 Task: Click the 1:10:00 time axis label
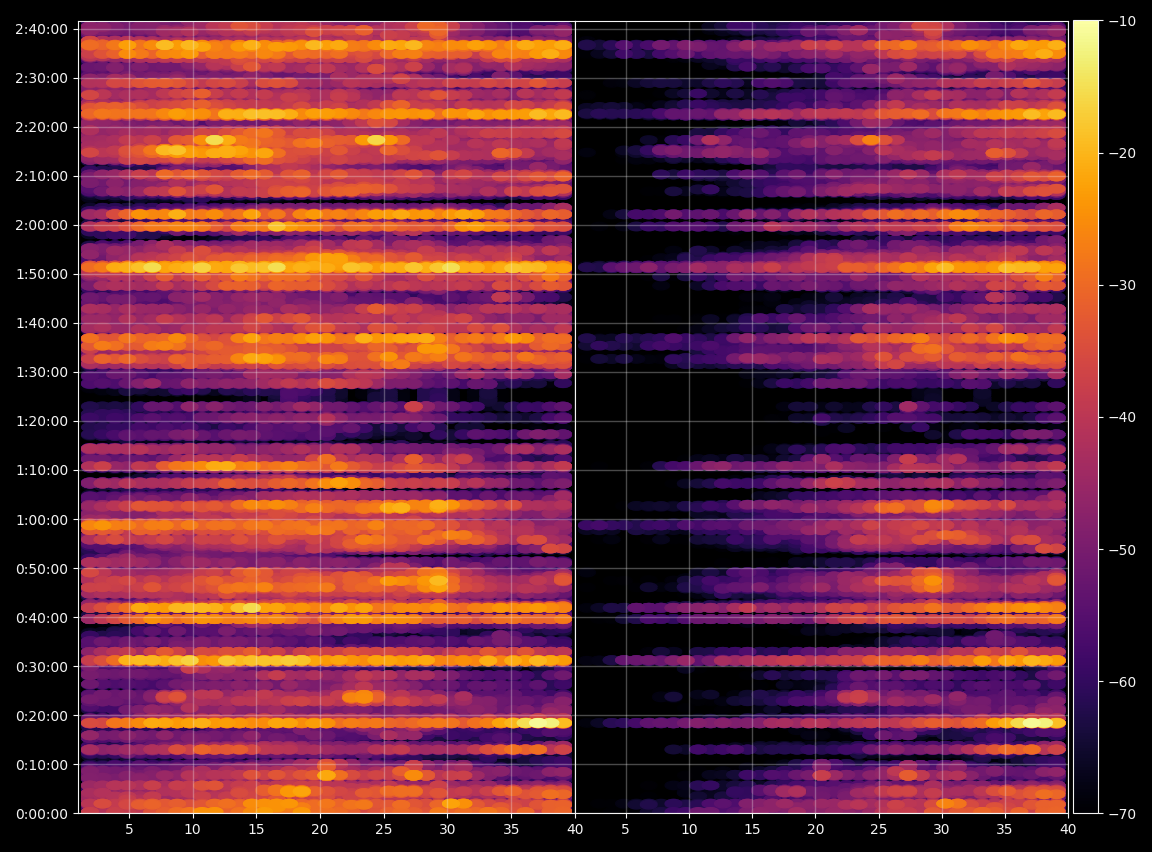tap(42, 470)
